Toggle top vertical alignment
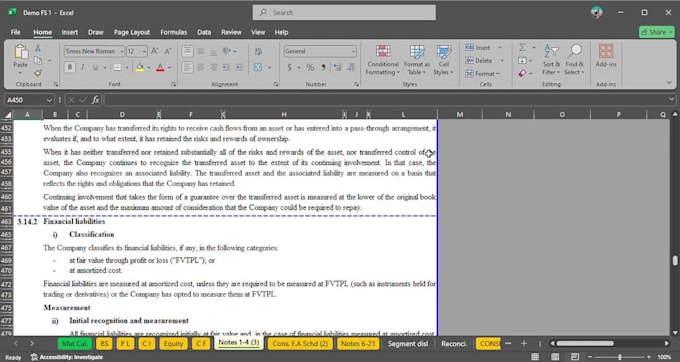This screenshot has height=362, width=680. coord(187,51)
